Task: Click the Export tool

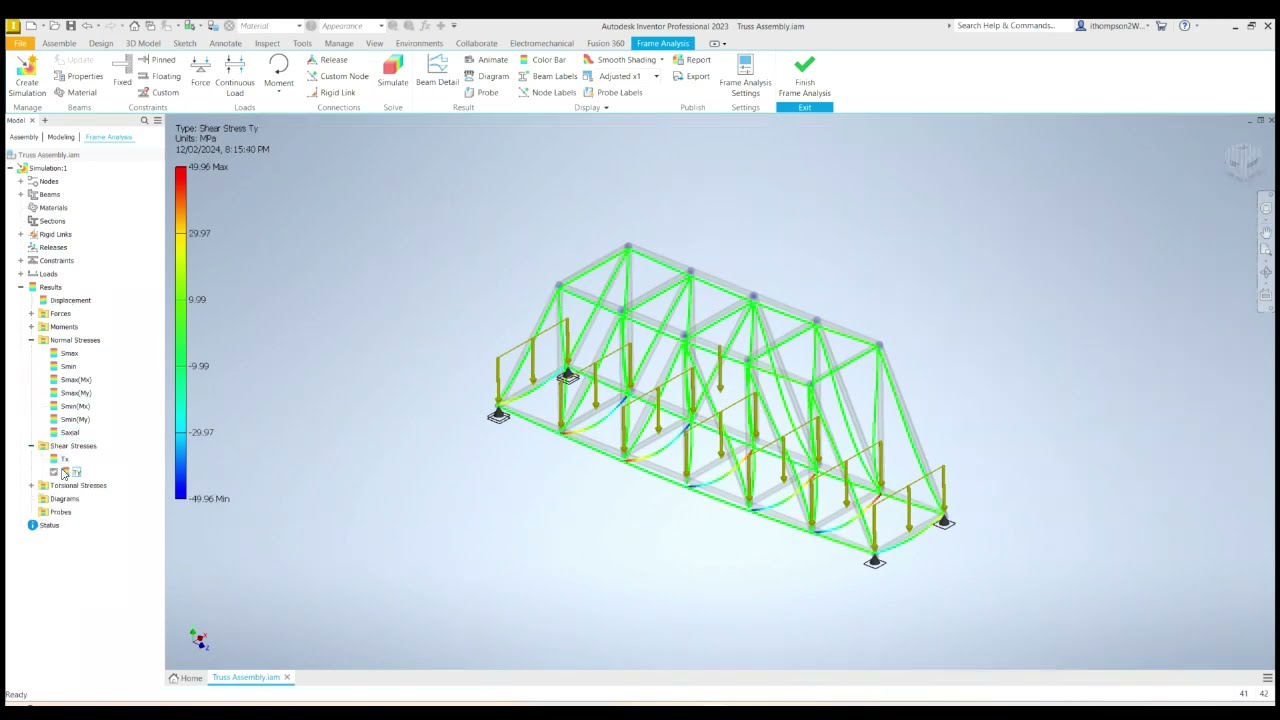Action: (691, 76)
